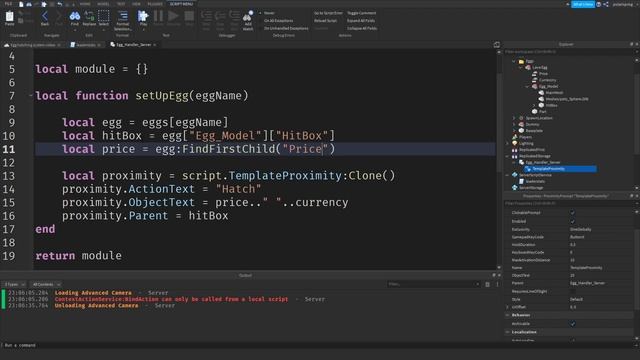Expand the UIOffset property arrow
Viewport: 640px width, 360px height.
coord(508,307)
